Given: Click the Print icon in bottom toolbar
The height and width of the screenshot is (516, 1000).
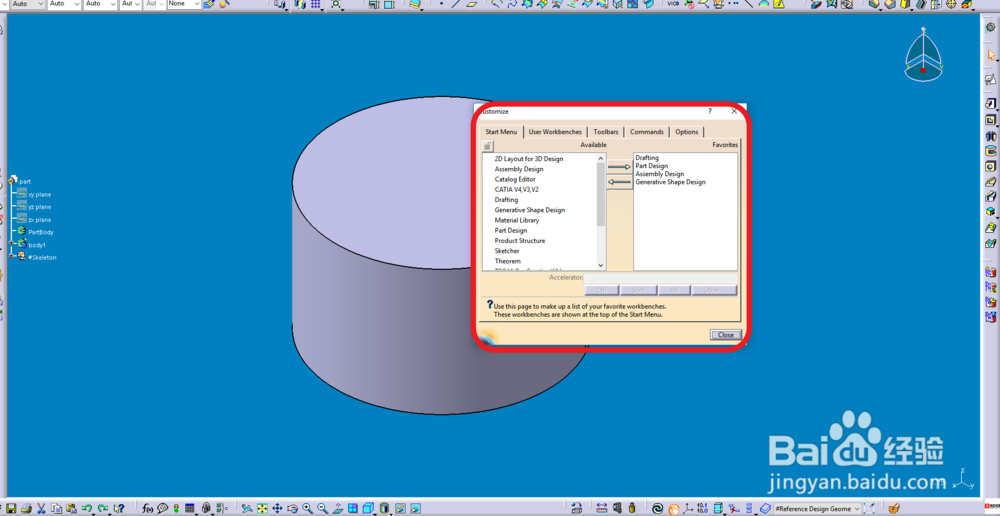Looking at the screenshot, I should point(26,508).
